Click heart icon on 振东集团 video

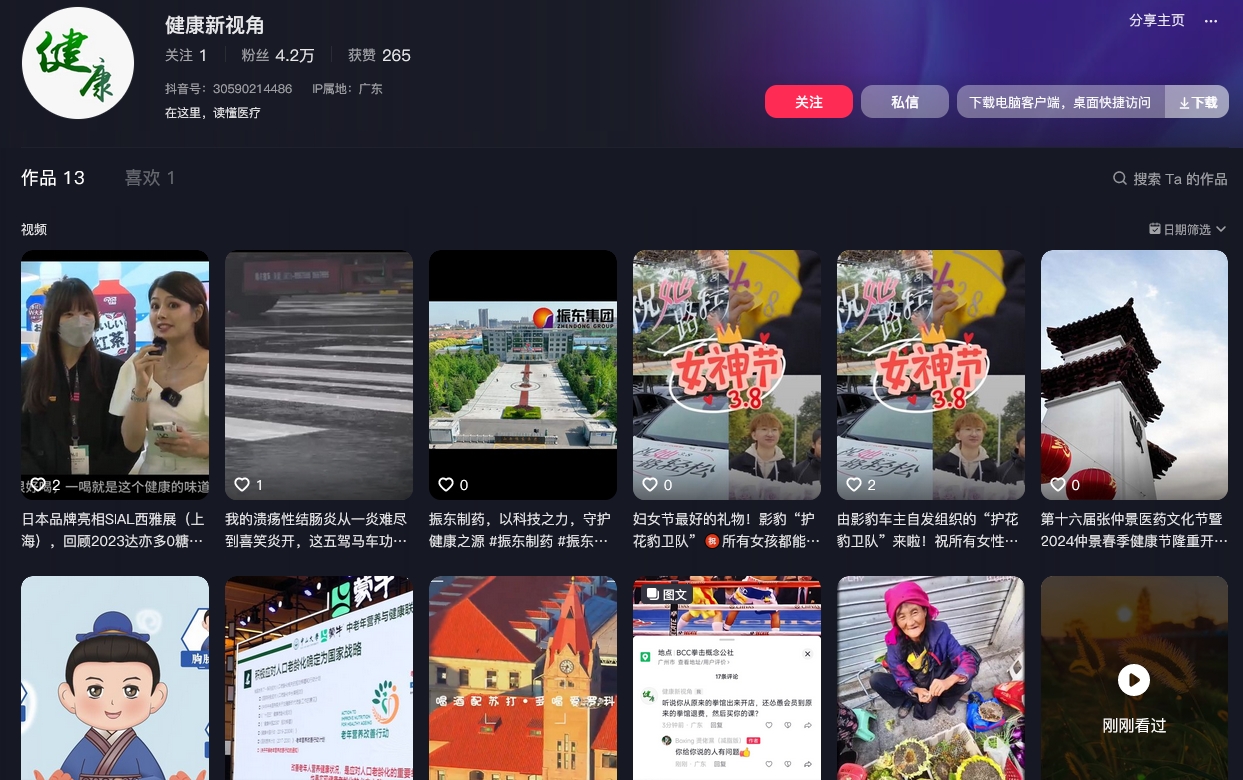tap(446, 484)
